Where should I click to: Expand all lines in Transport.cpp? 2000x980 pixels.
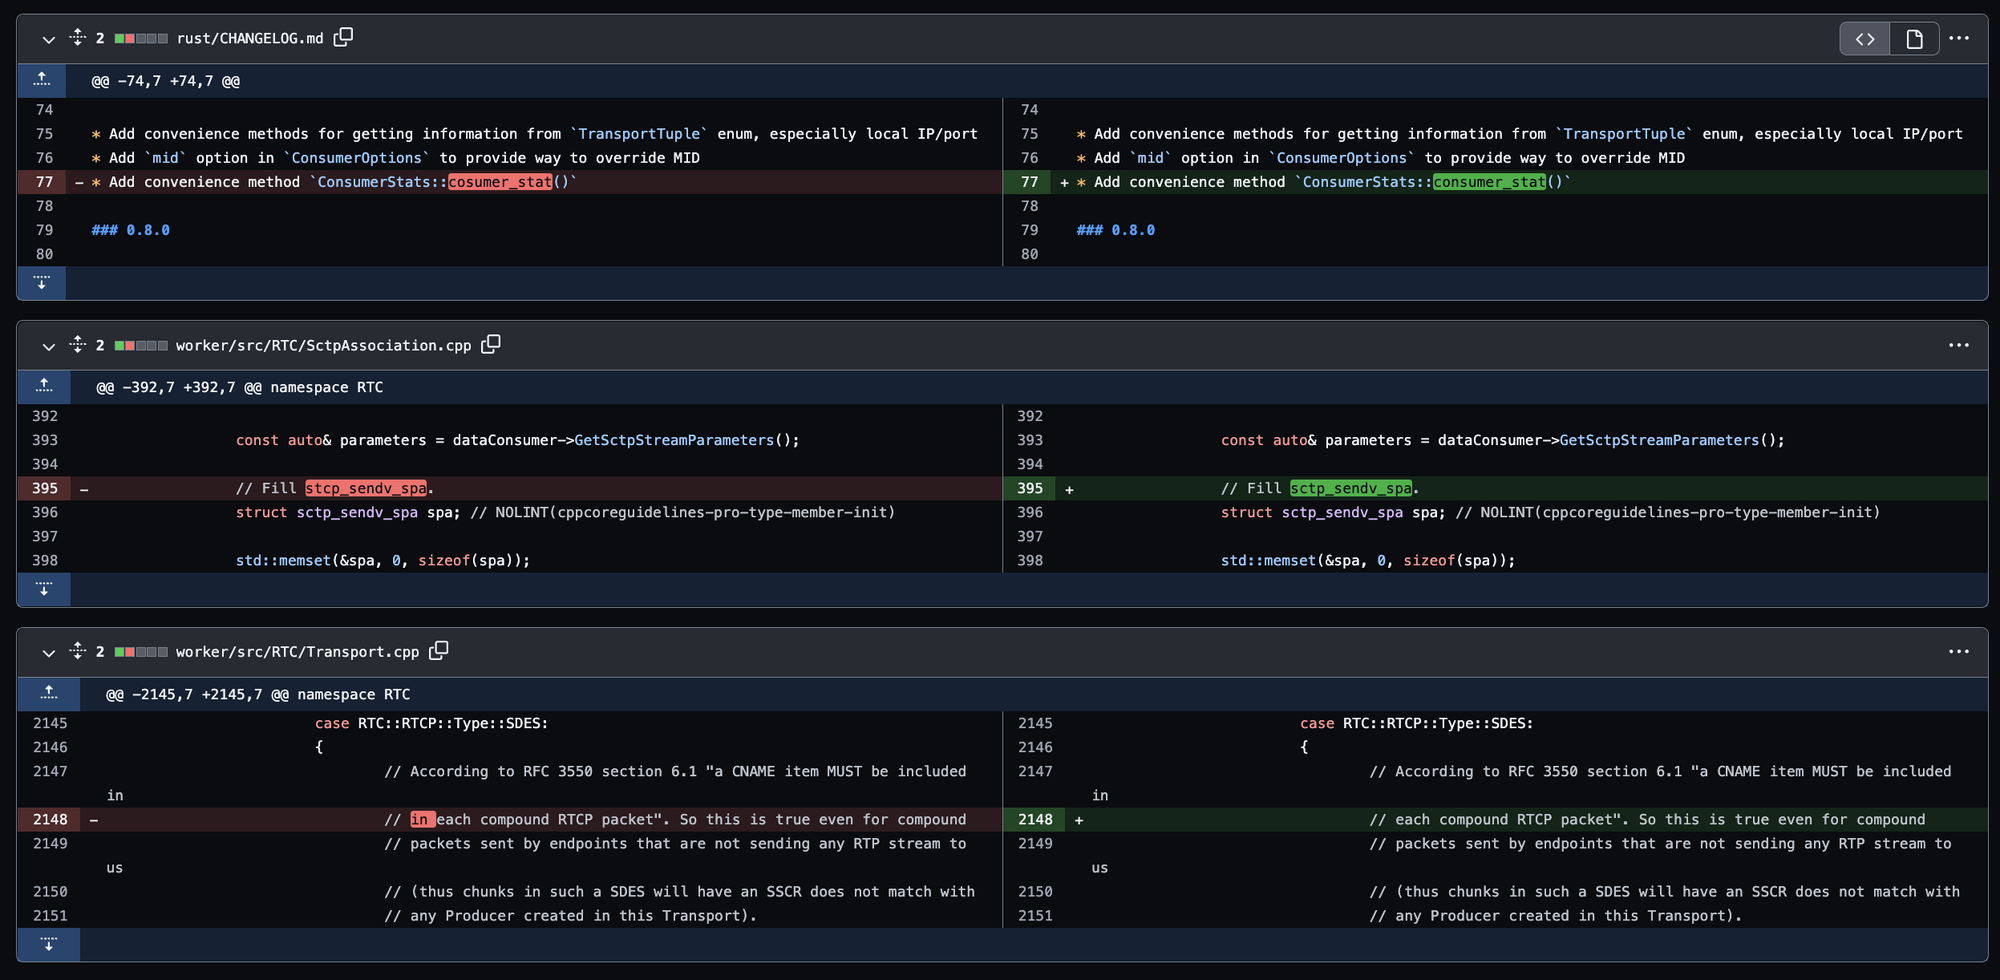tap(78, 651)
